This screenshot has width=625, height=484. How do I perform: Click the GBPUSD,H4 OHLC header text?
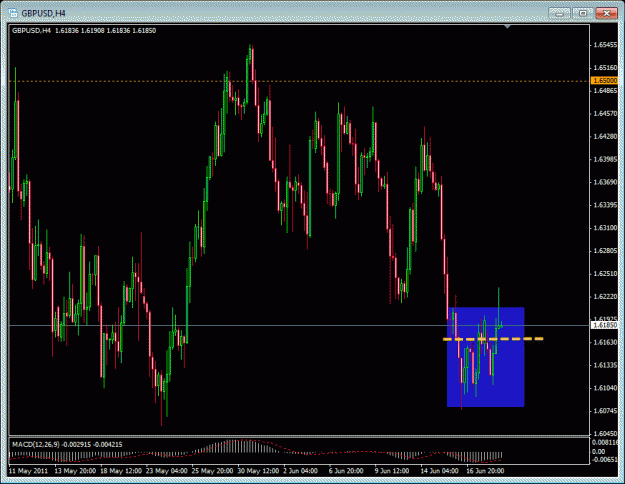pyautogui.click(x=84, y=30)
